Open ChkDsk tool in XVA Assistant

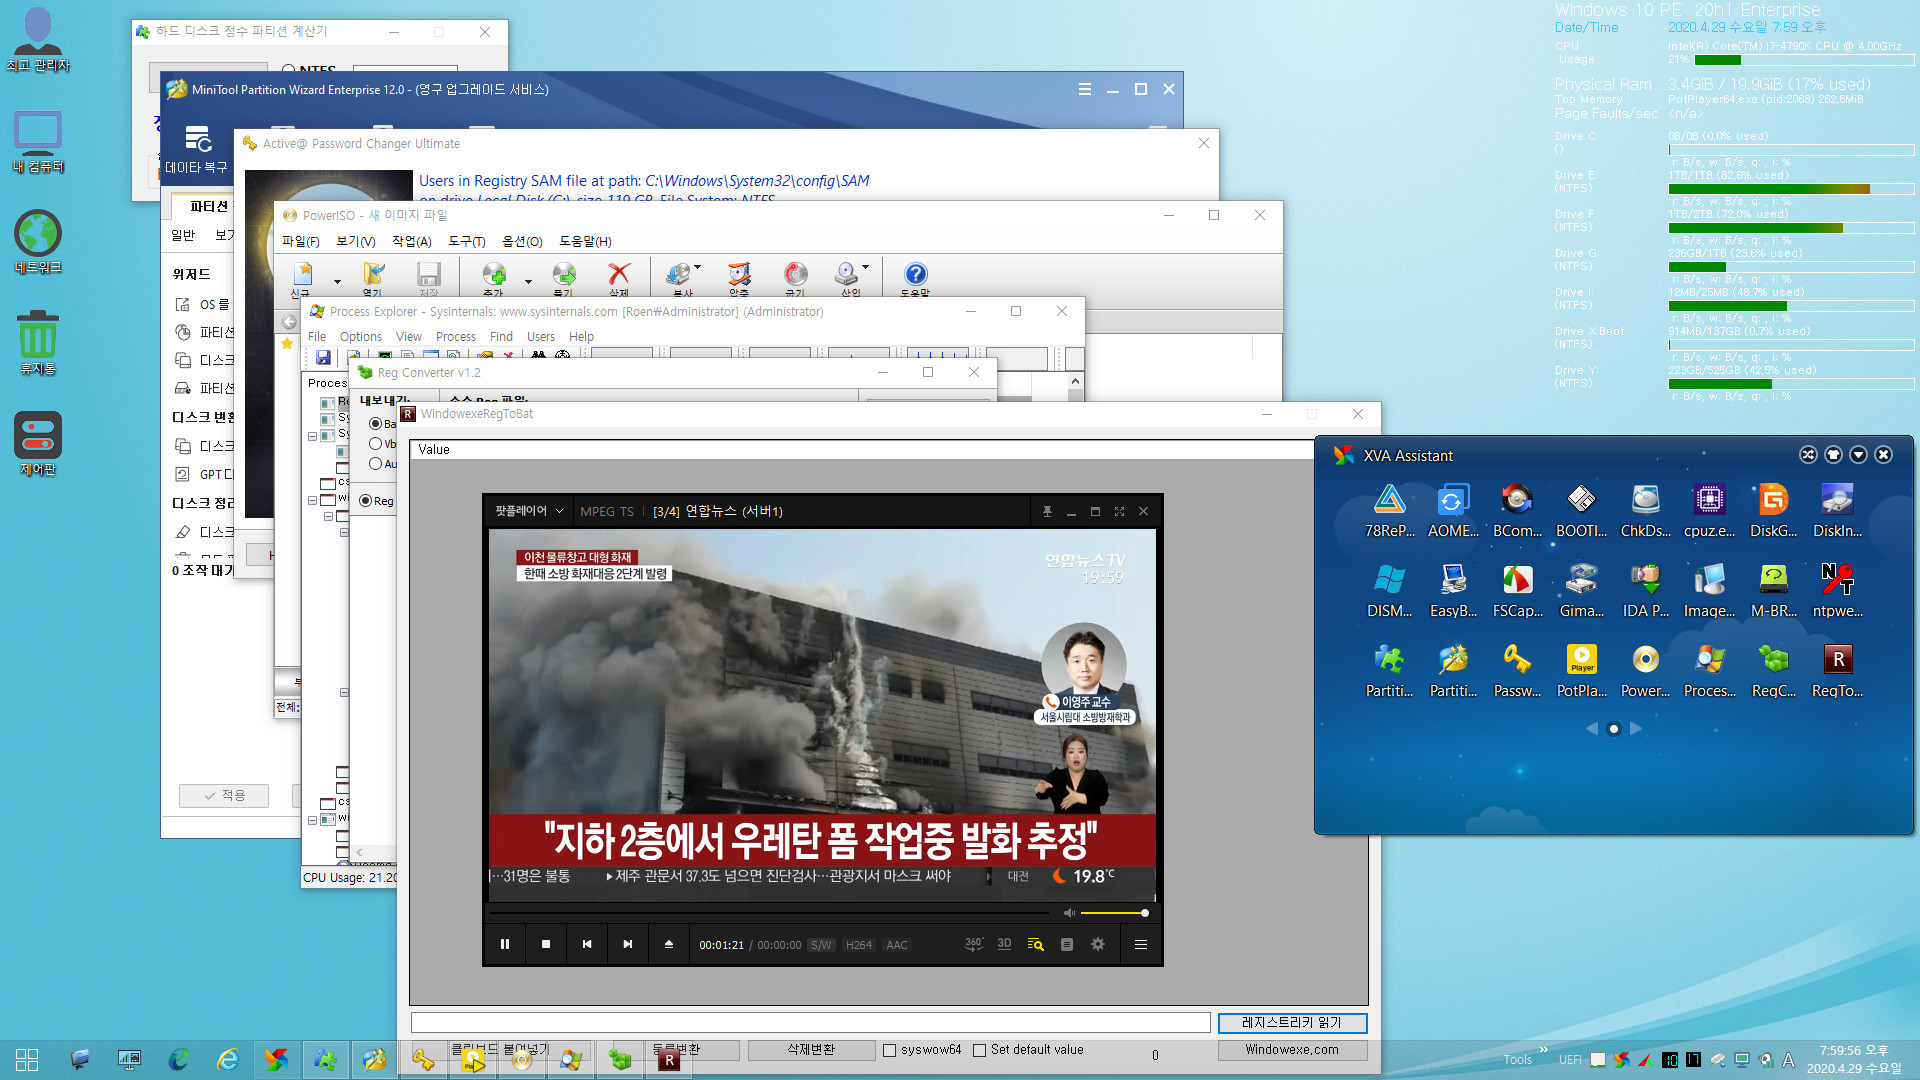tap(1645, 510)
